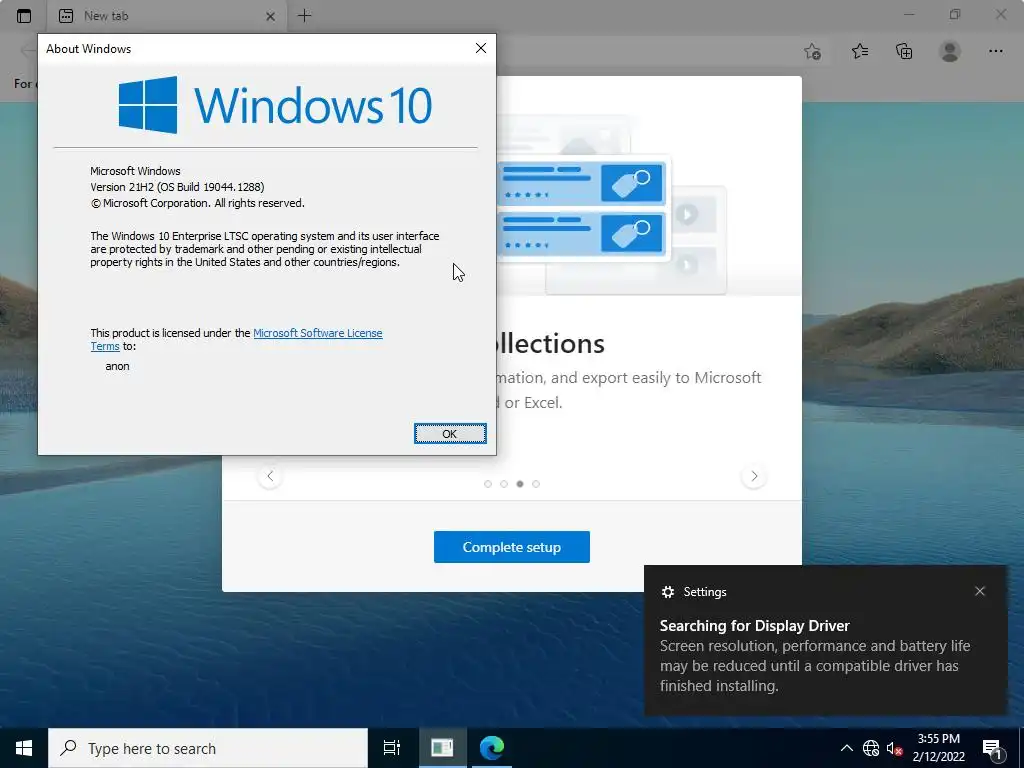This screenshot has height=768, width=1024.
Task: Open a new tab with plus button
Action: pos(304,16)
